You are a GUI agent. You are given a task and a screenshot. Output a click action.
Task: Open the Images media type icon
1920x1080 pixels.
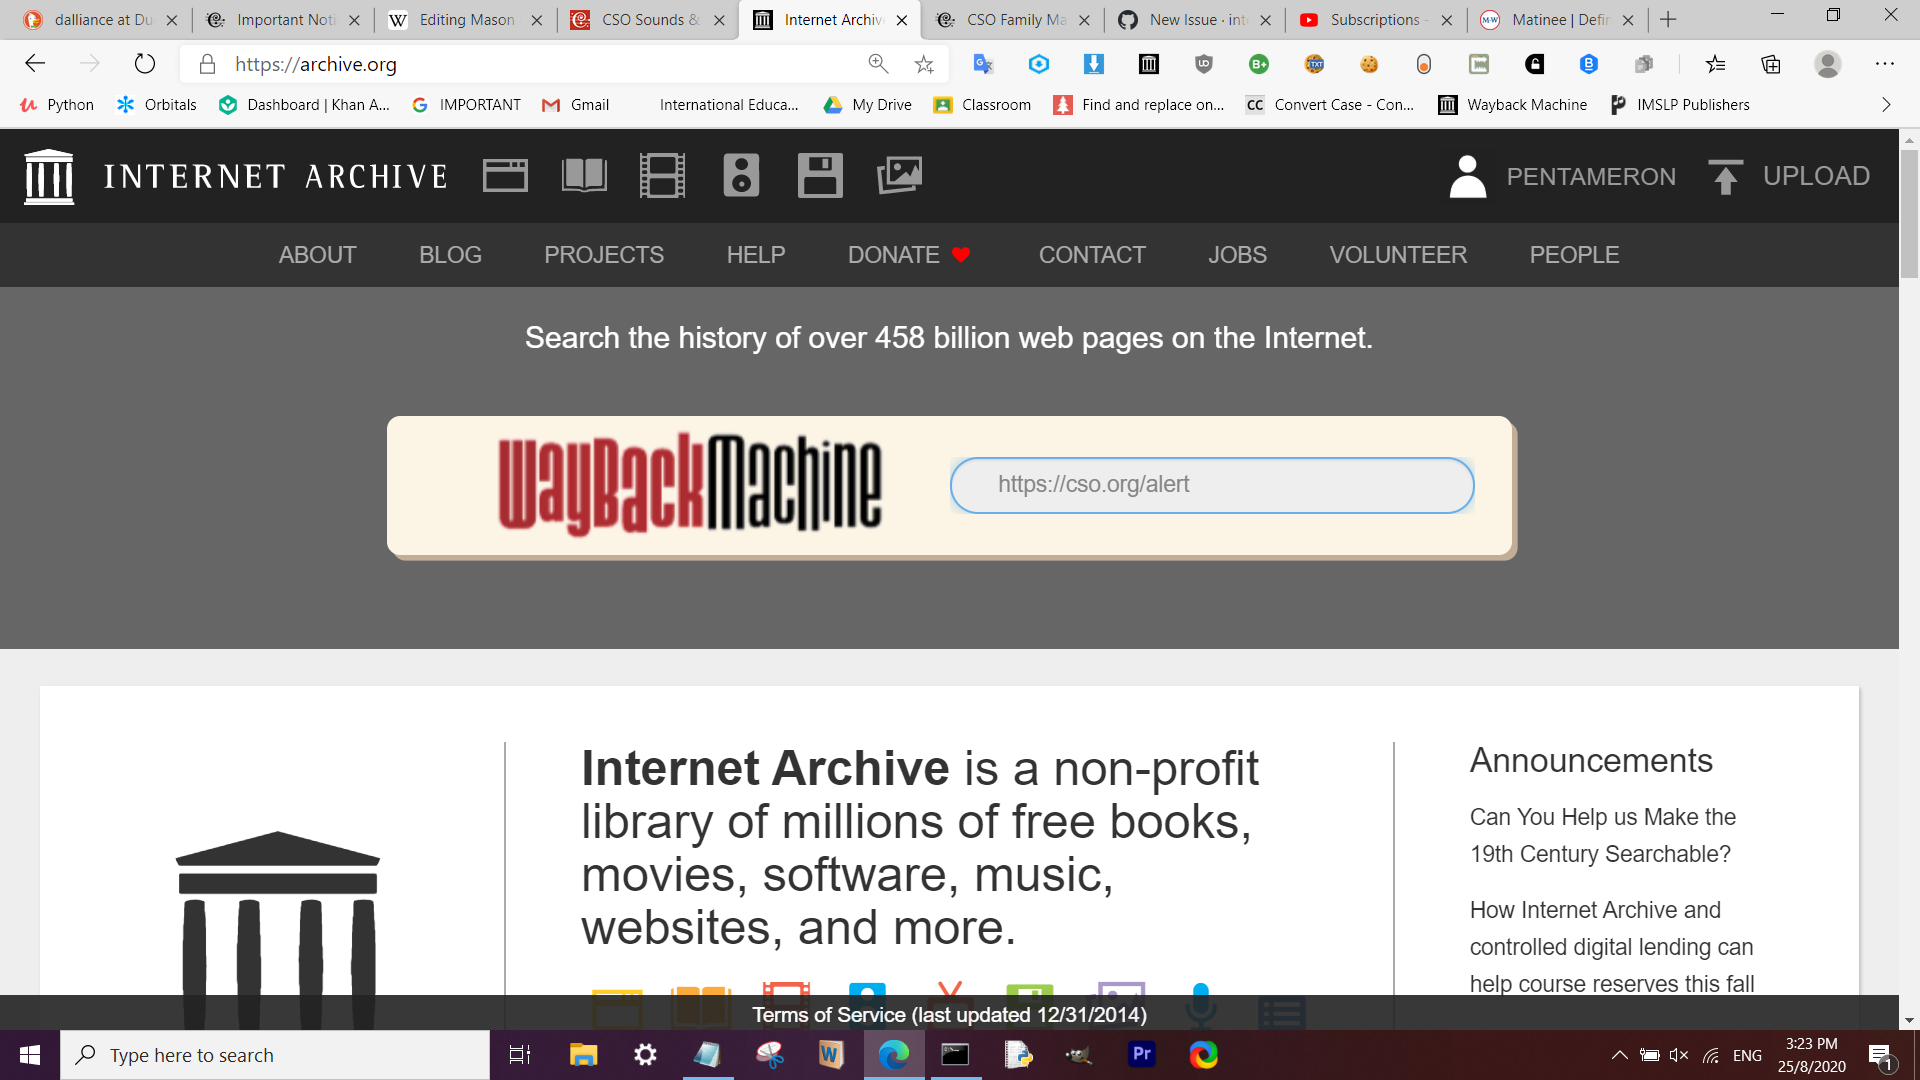899,176
